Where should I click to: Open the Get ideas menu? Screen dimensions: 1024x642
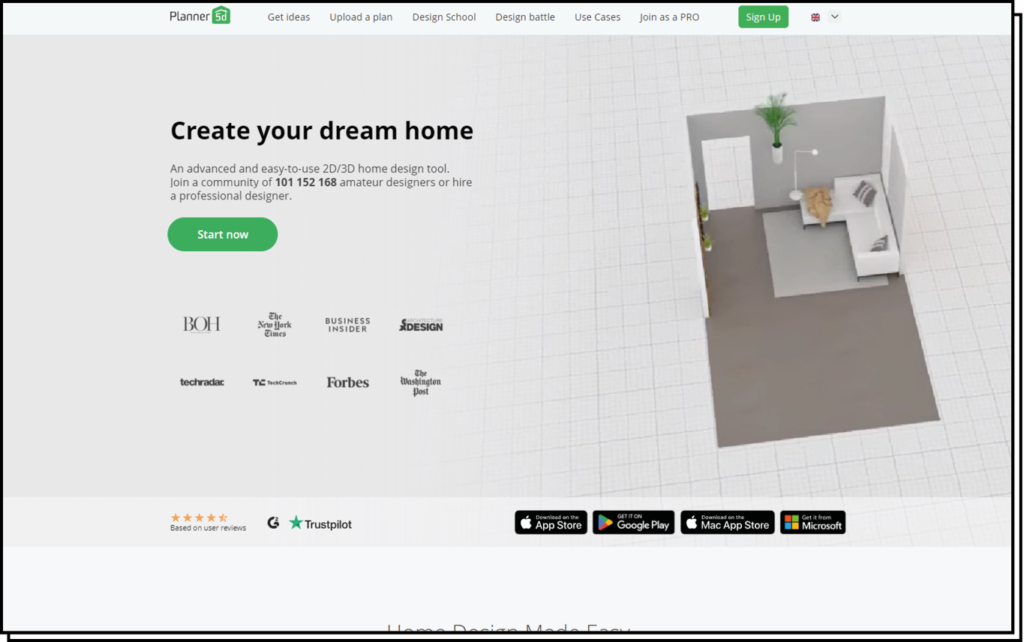click(x=288, y=17)
